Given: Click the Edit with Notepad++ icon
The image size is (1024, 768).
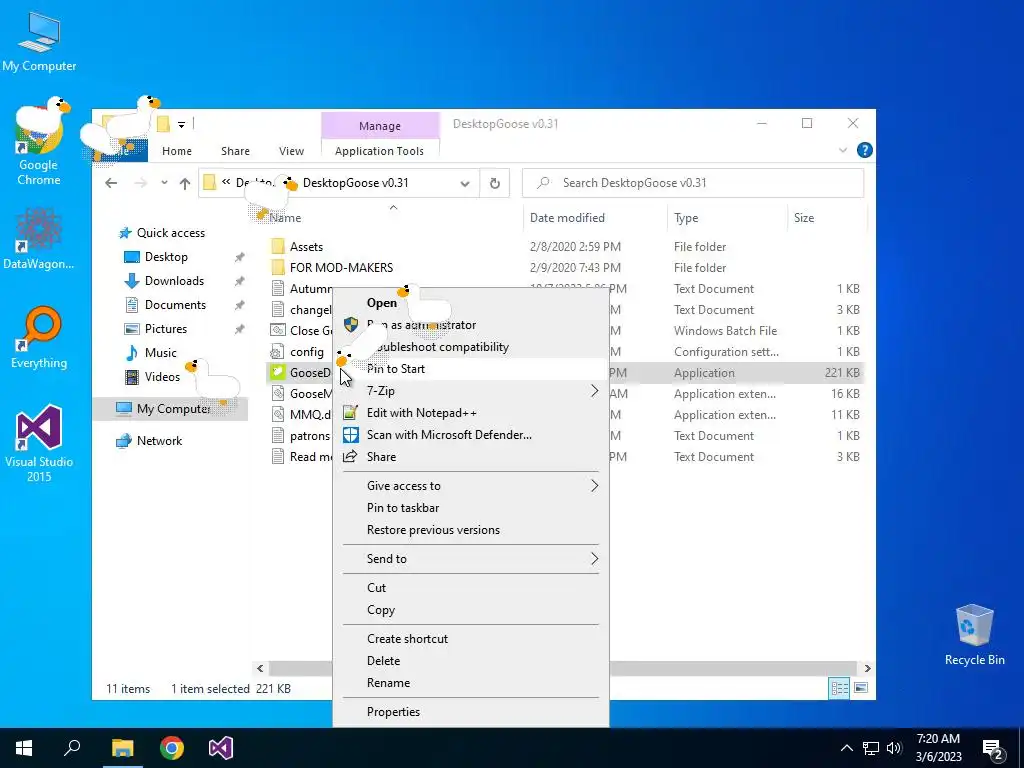Looking at the screenshot, I should click(351, 413).
